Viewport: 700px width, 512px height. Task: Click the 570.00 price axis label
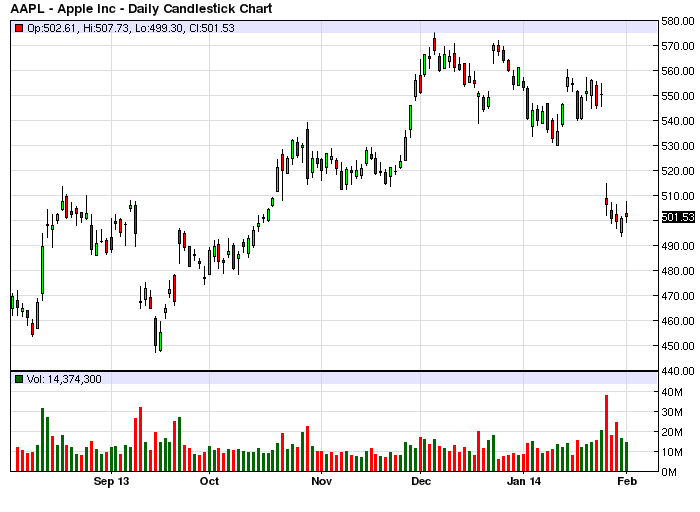(678, 46)
